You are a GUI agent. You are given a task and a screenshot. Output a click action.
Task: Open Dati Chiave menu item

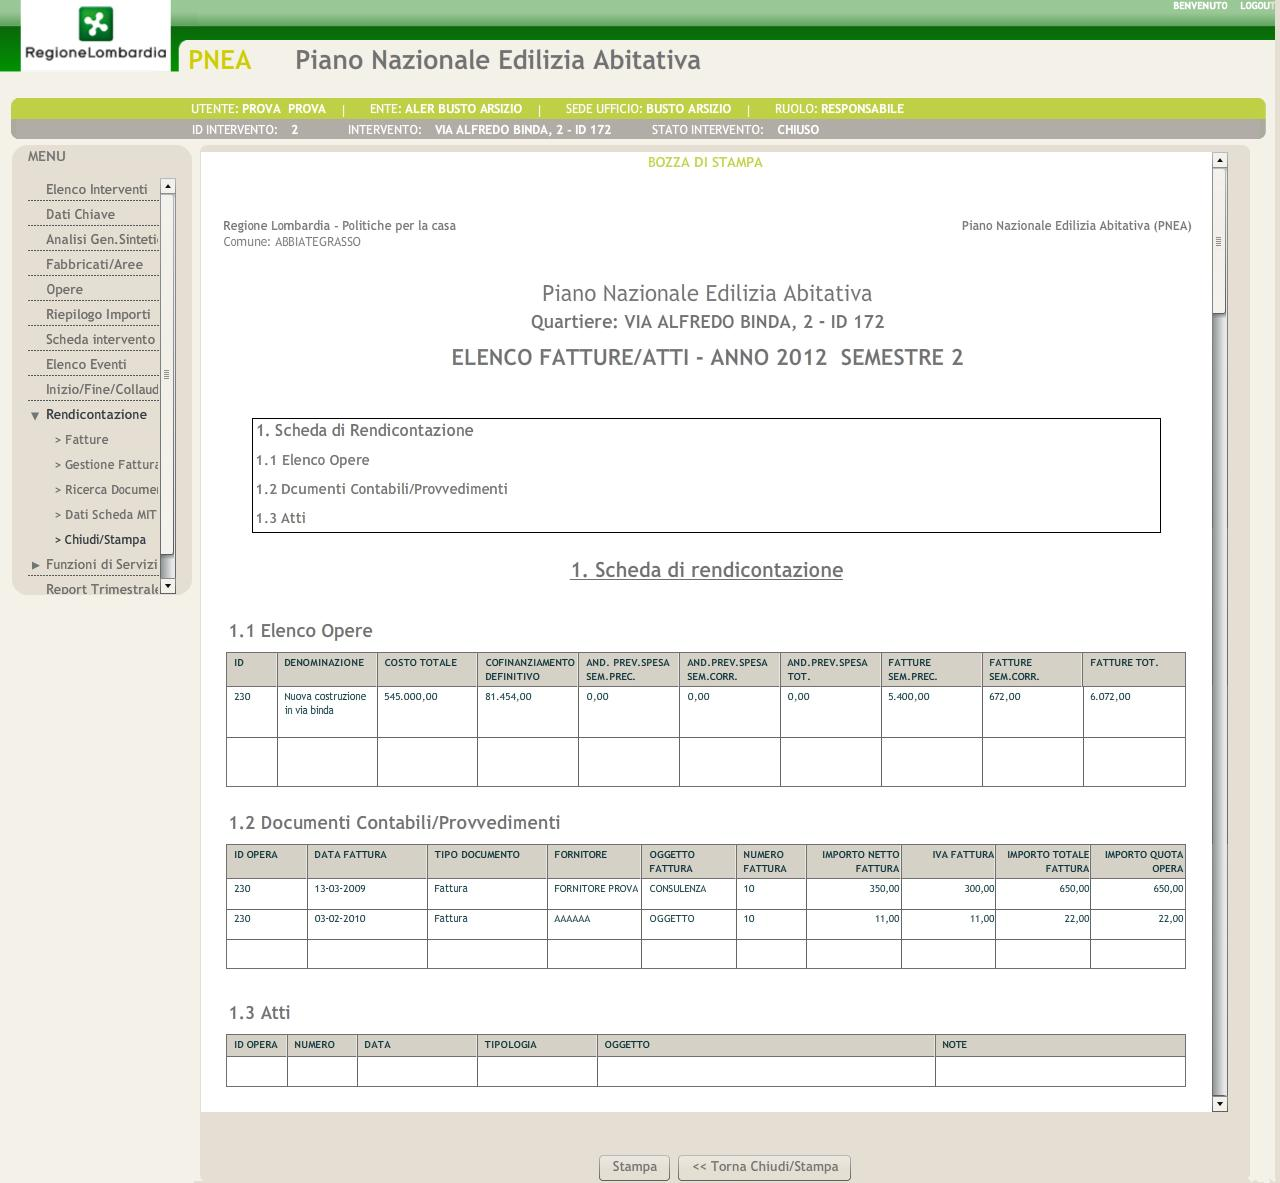(x=80, y=214)
